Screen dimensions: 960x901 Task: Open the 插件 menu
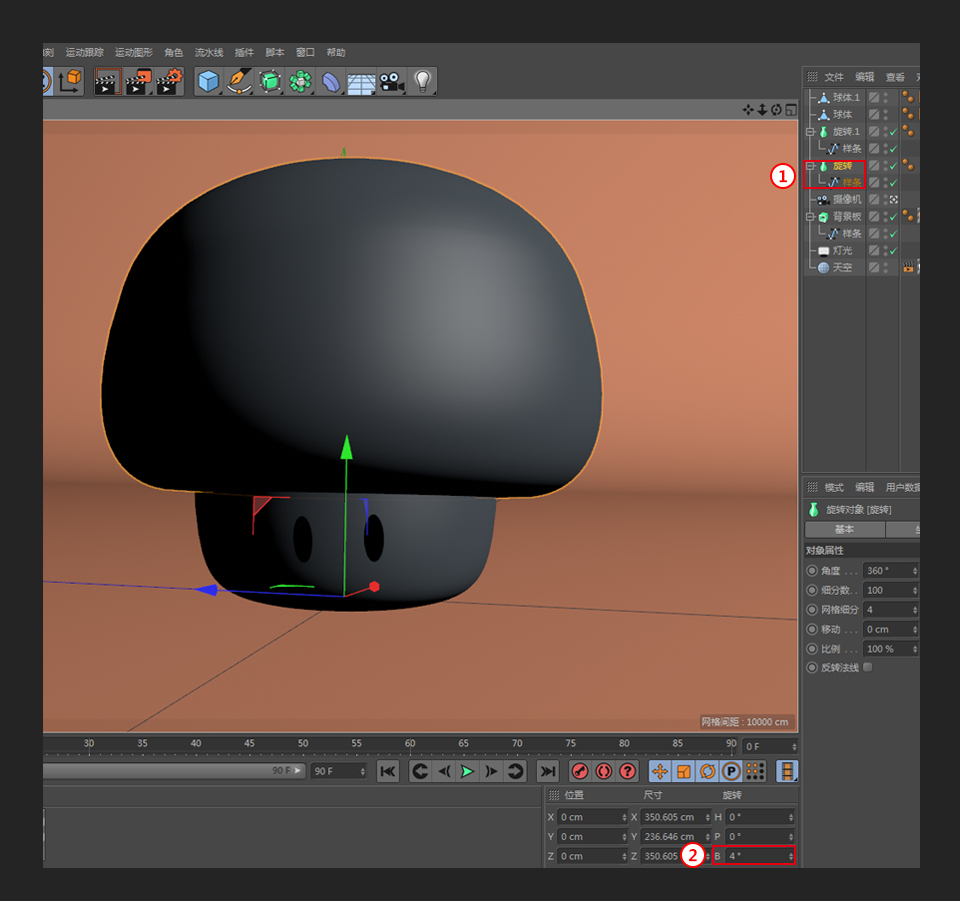(x=244, y=52)
